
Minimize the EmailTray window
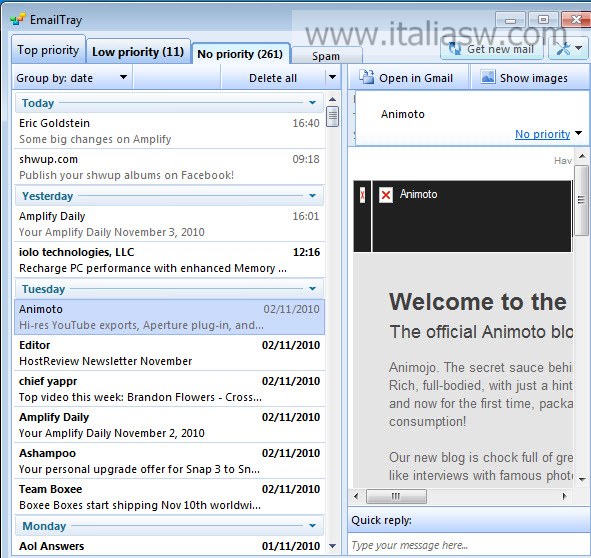coord(510,20)
